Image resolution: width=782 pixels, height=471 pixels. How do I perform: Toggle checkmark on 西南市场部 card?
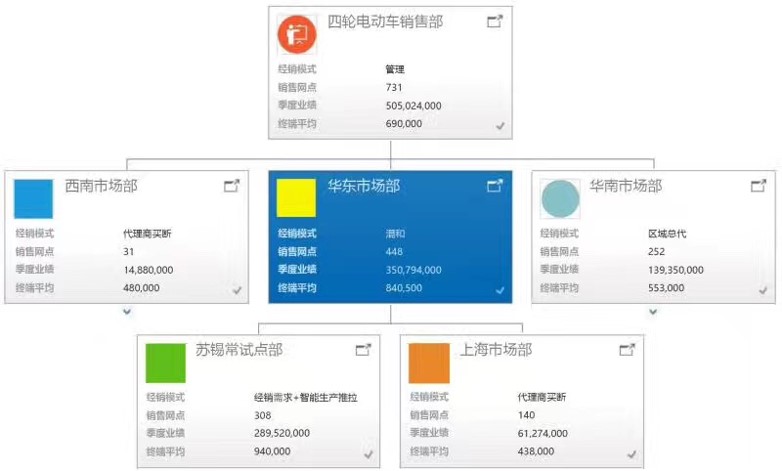(237, 289)
